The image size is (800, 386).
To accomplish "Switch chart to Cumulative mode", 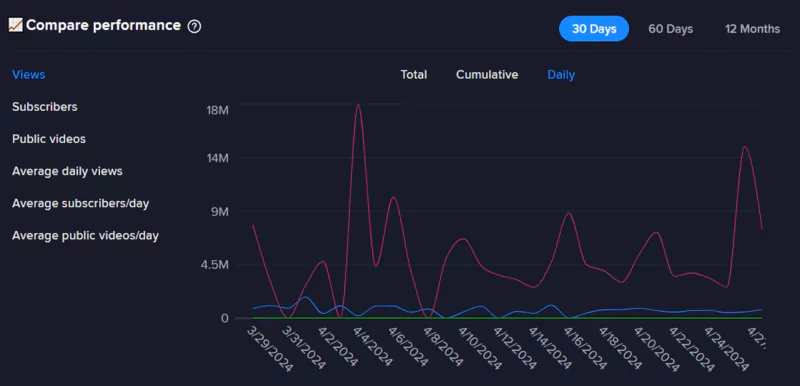I will click(487, 75).
